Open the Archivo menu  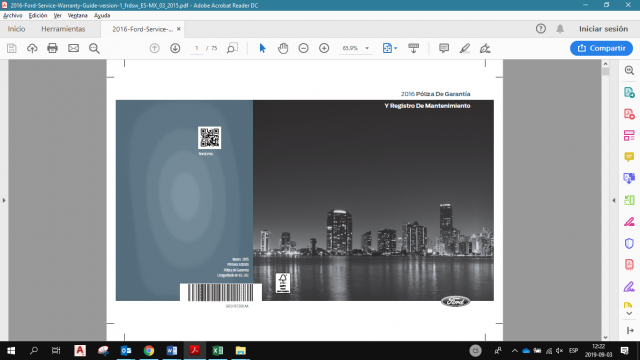click(x=13, y=16)
